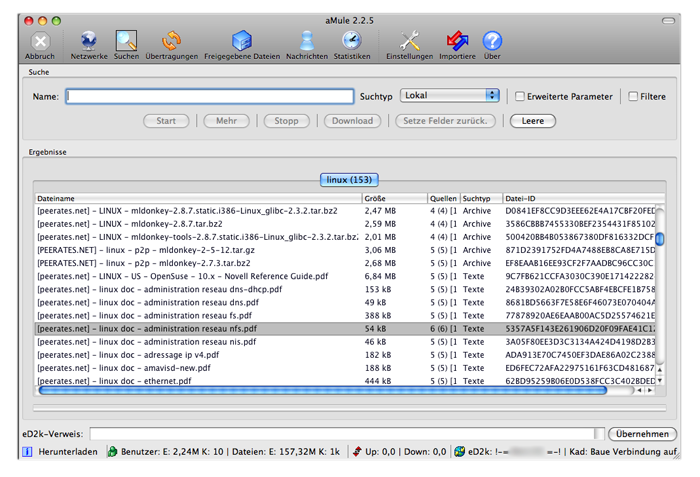This screenshot has width=700, height=477.
Task: Click Setze Felder zurück button
Action: click(445, 121)
